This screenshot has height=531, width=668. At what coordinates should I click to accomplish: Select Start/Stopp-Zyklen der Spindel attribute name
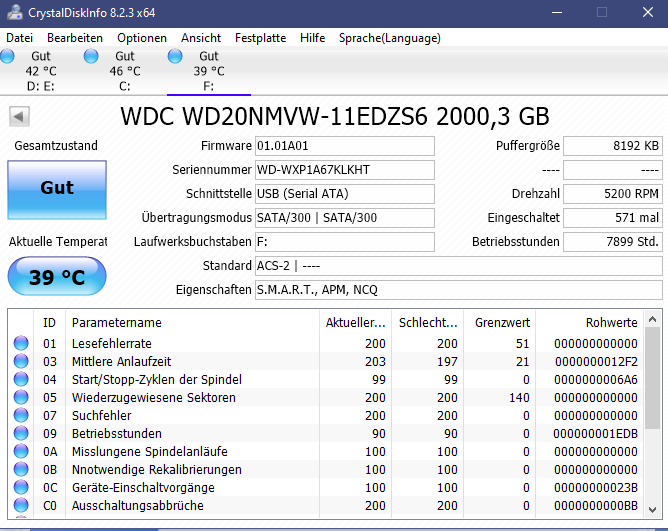point(157,379)
